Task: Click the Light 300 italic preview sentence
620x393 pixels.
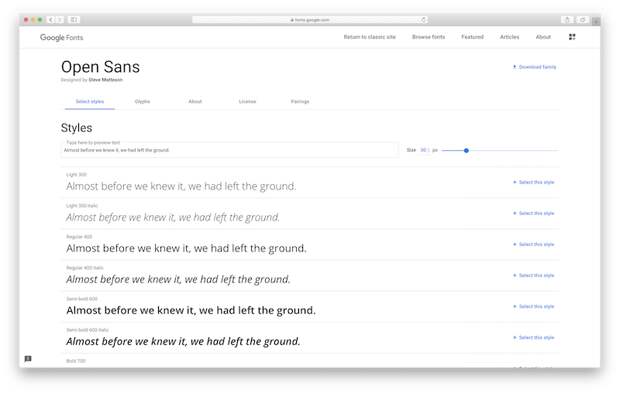Action: click(x=173, y=217)
